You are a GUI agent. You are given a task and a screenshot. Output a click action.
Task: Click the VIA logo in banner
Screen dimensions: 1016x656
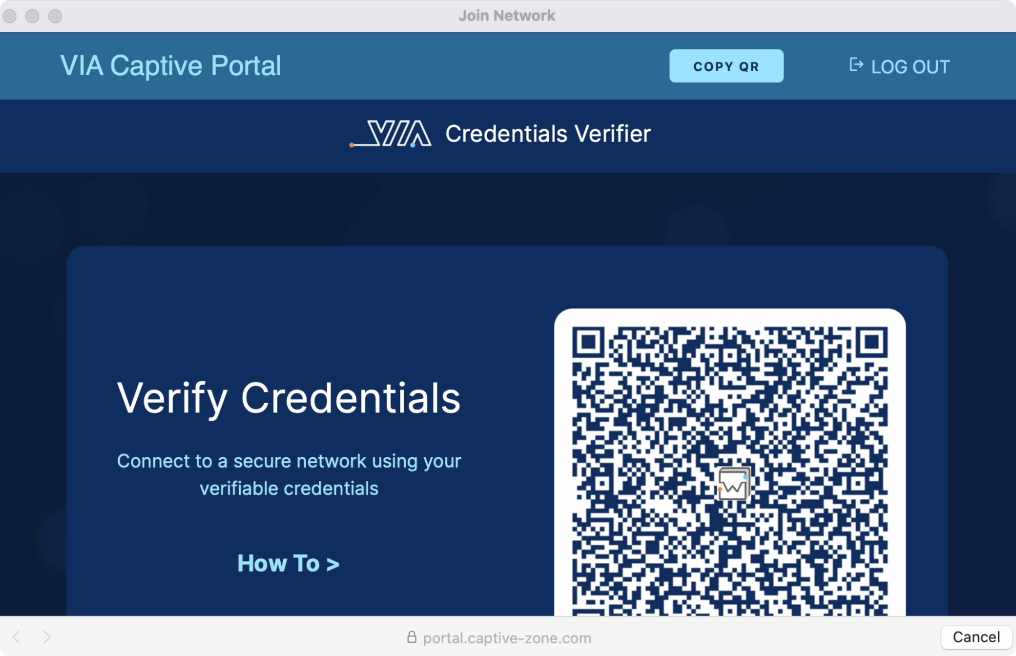point(391,134)
